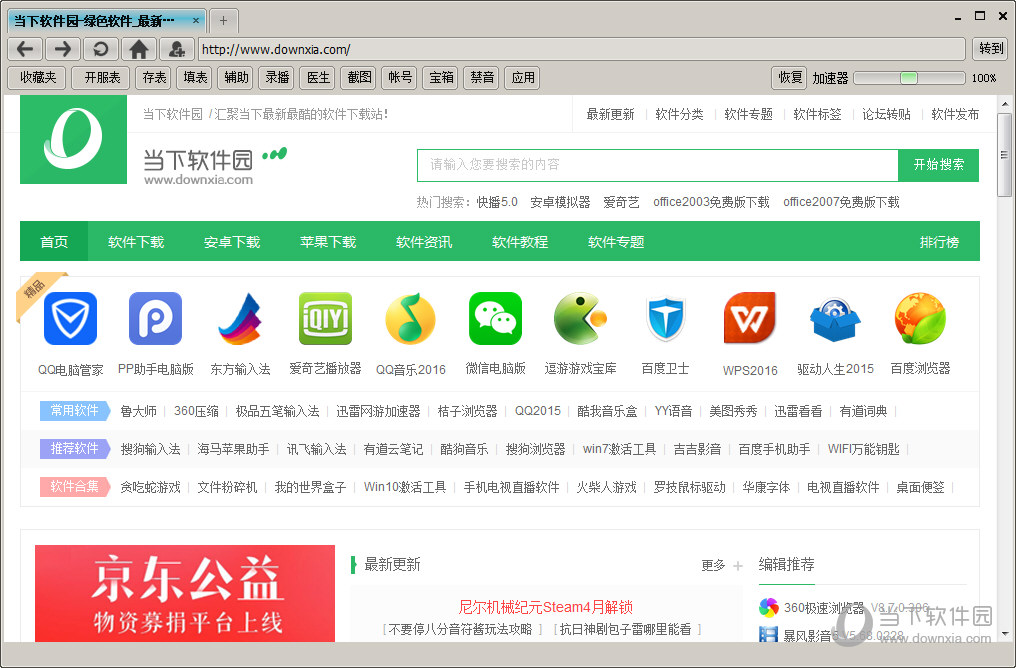Click the home icon in browser toolbar
This screenshot has height=668, width=1016.
pos(139,48)
